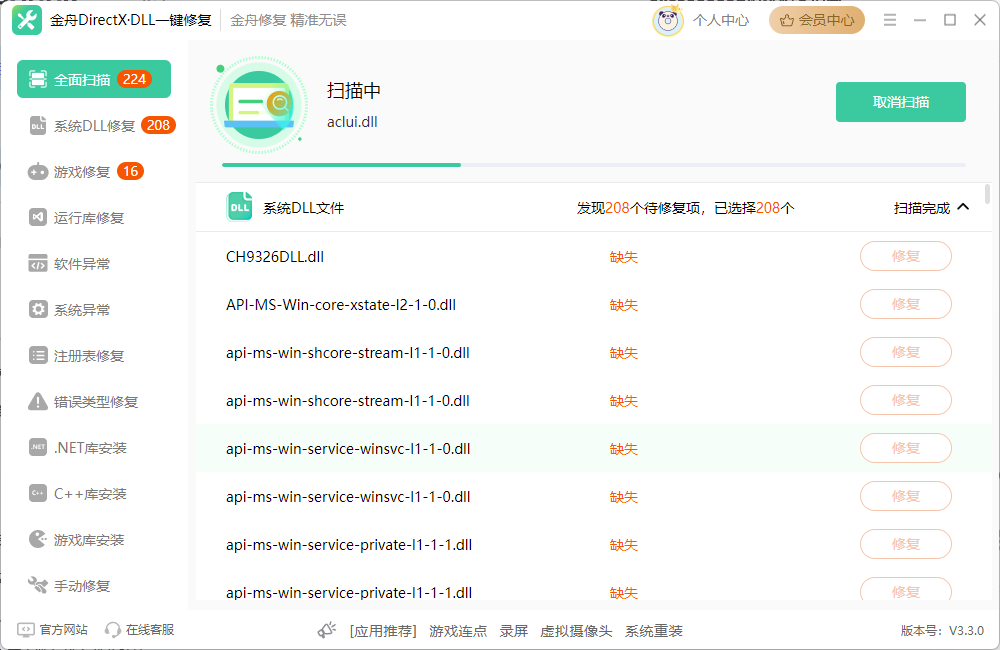Click the aclui.dll scanning file name
This screenshot has height=650, width=1000.
coord(352,122)
